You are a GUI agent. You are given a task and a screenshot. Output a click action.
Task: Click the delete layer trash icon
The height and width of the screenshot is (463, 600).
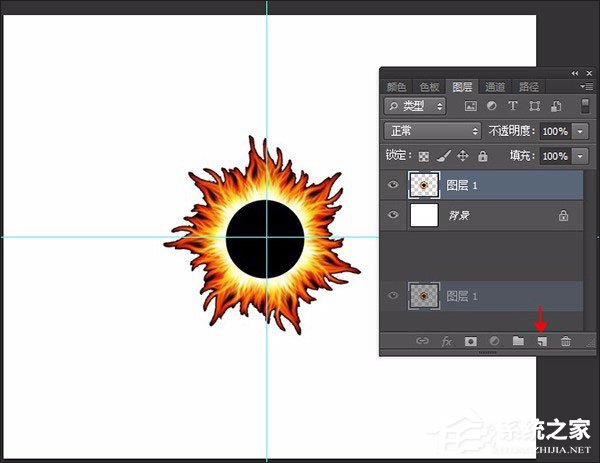pos(566,341)
